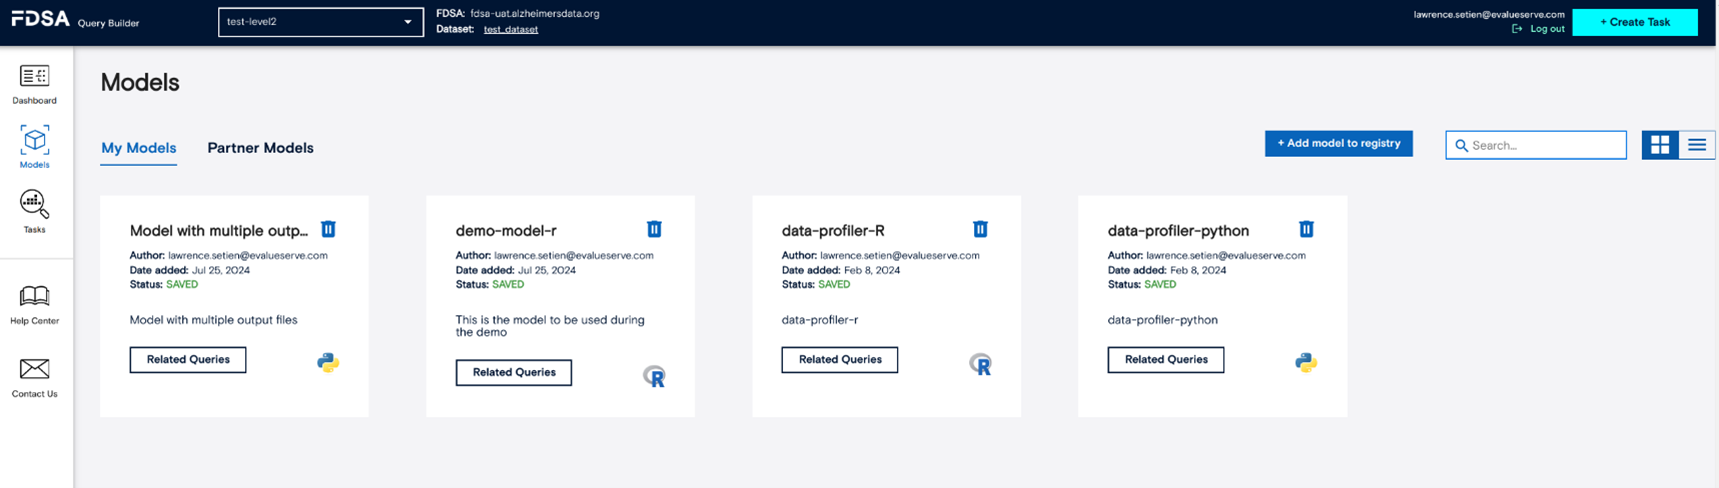Click user email in the top right header

(x=1489, y=15)
